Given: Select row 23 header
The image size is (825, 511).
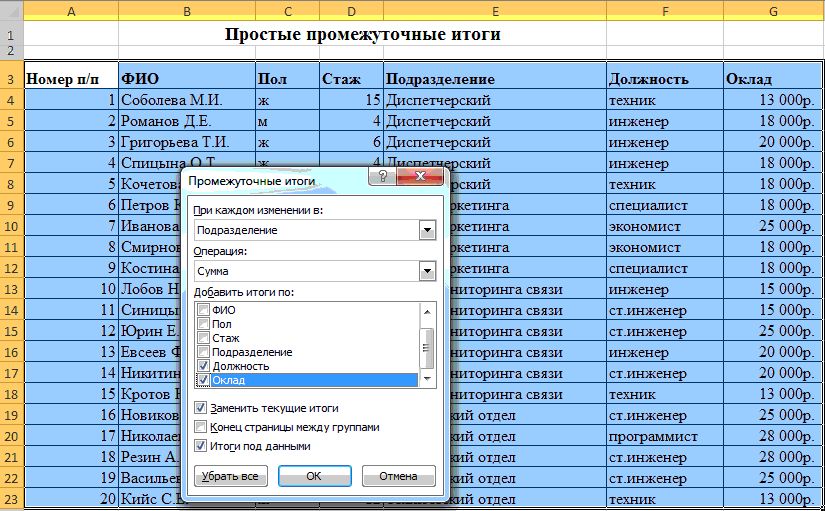Looking at the screenshot, I should coord(12,499).
